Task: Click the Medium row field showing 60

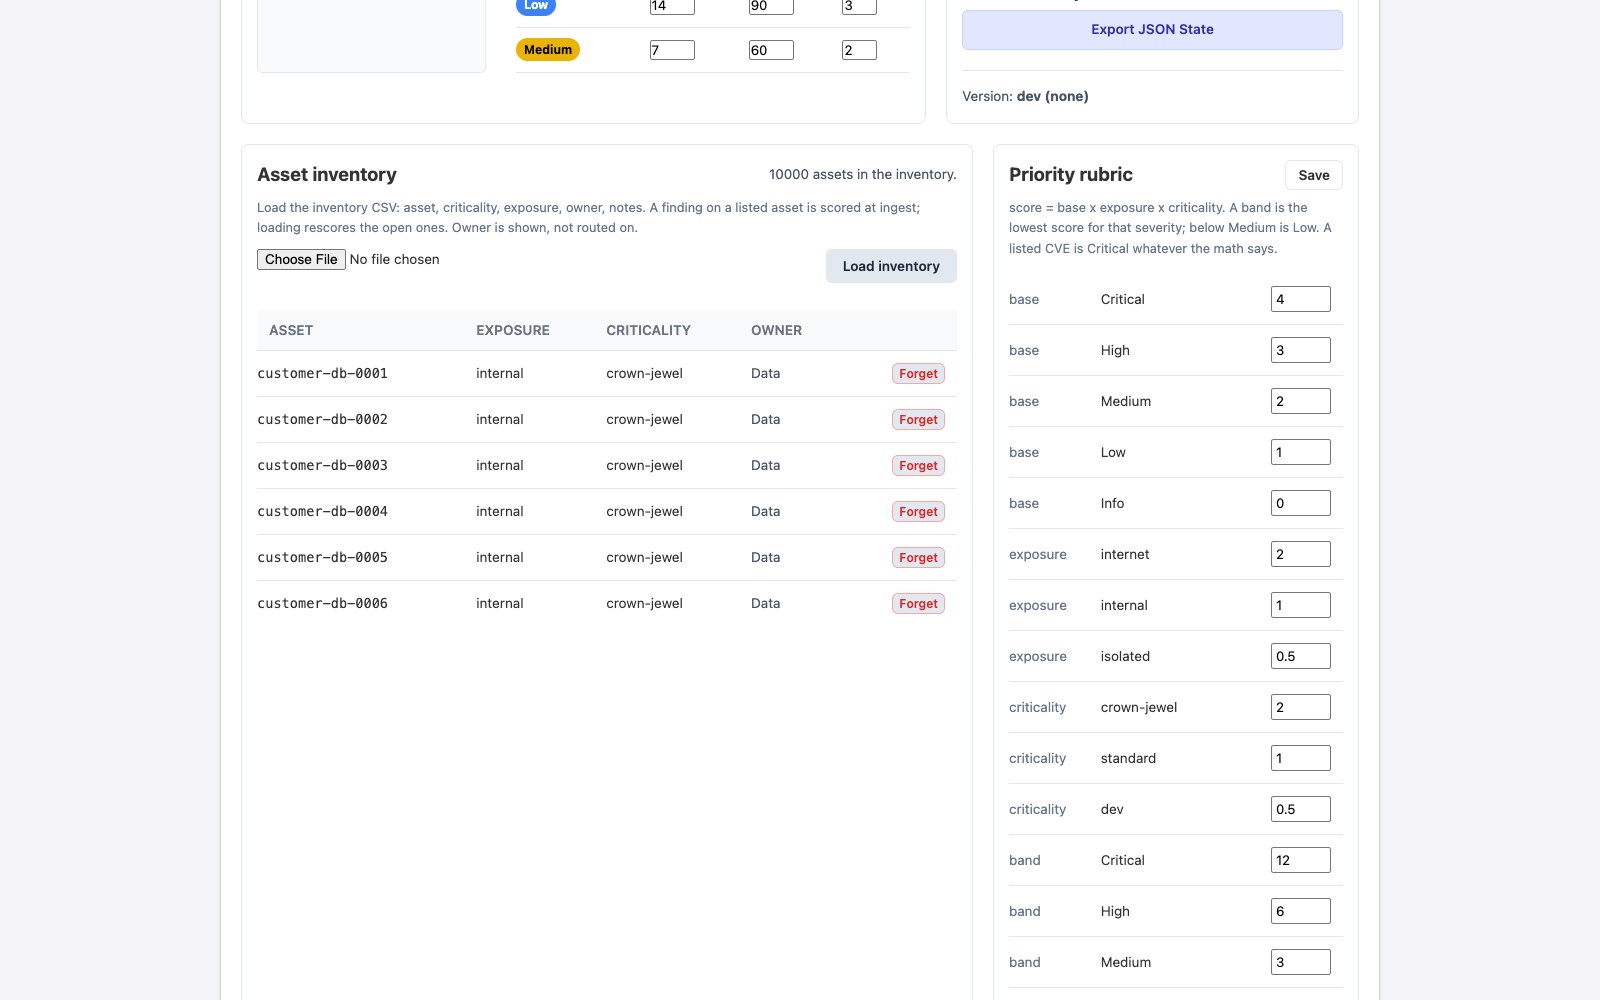Action: [x=771, y=50]
